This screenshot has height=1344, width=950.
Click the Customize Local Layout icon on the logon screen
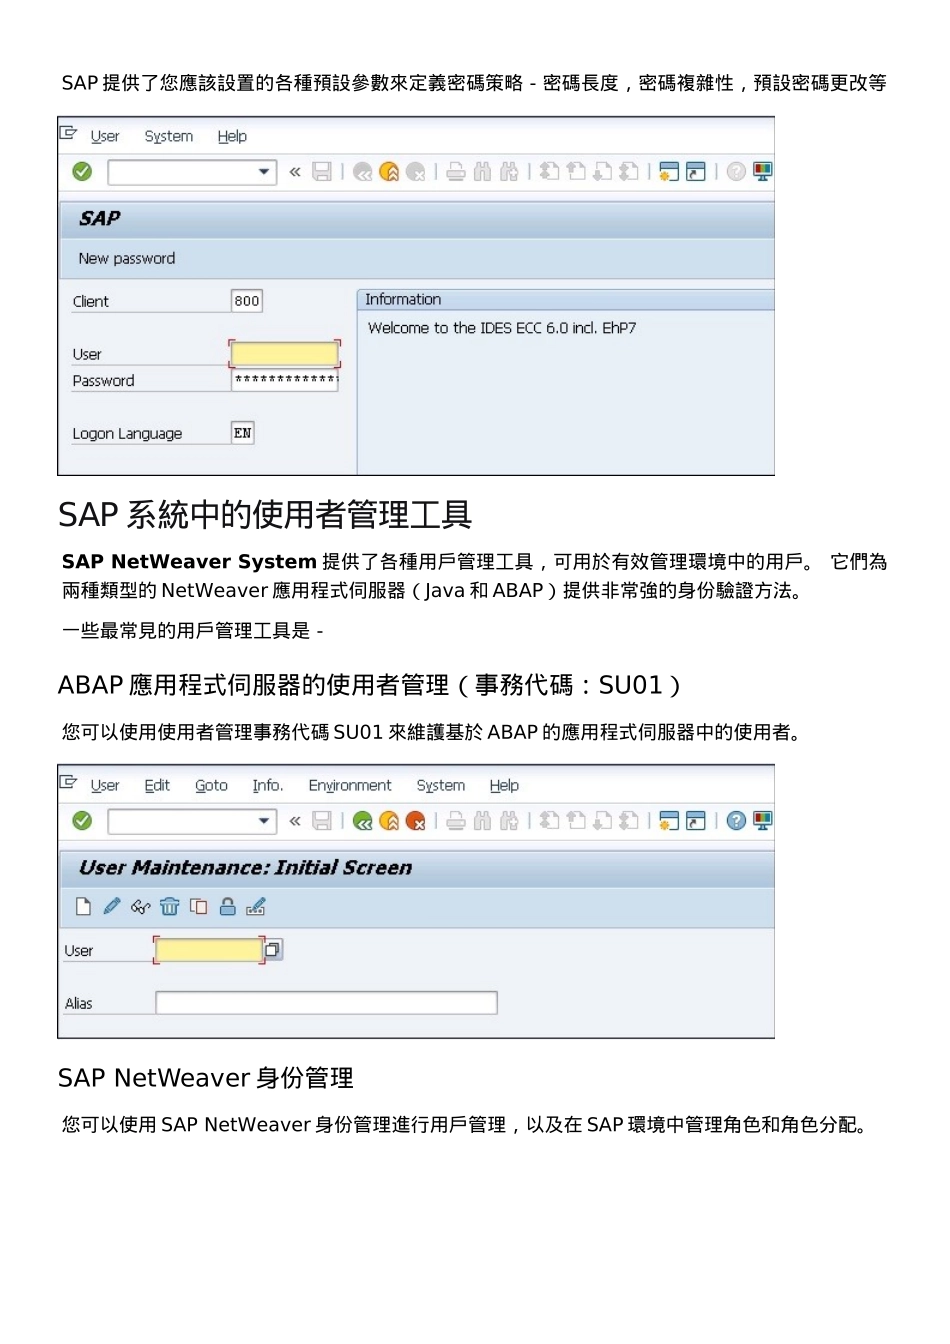762,172
